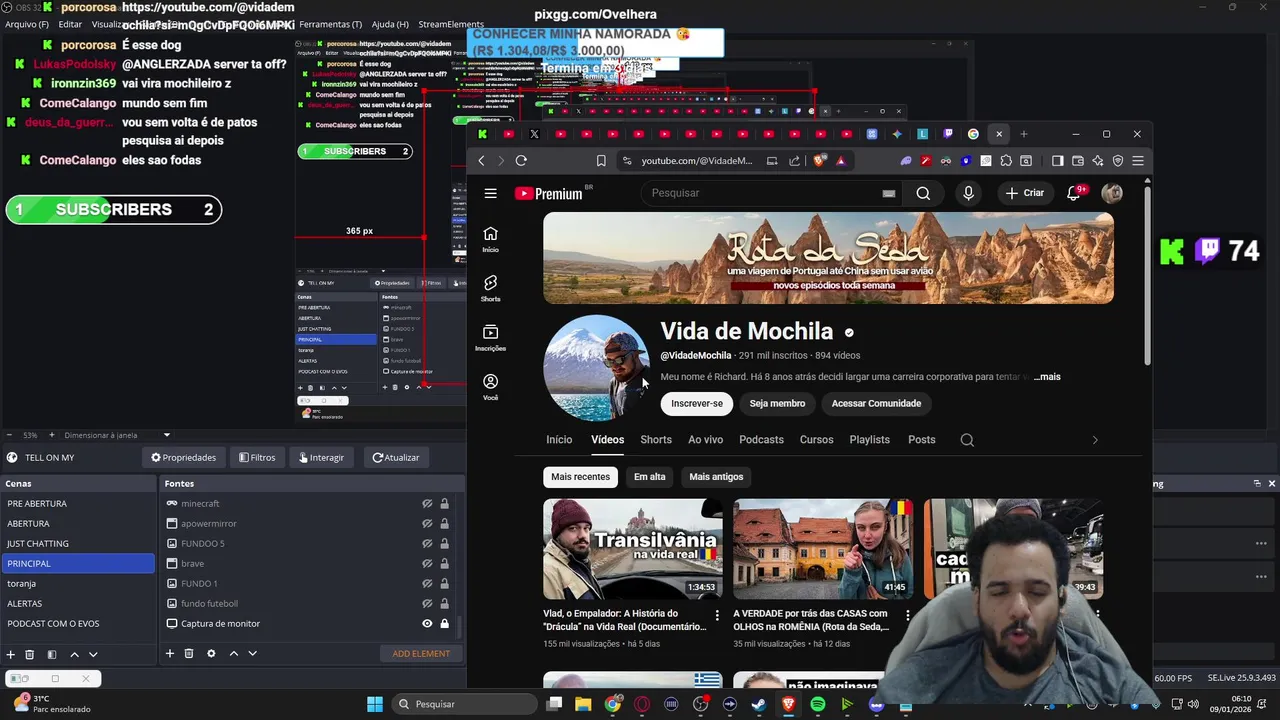The width and height of the screenshot is (1280, 720).
Task: Open scene filters icon in Cenas toolbar
Action: [x=52, y=654]
